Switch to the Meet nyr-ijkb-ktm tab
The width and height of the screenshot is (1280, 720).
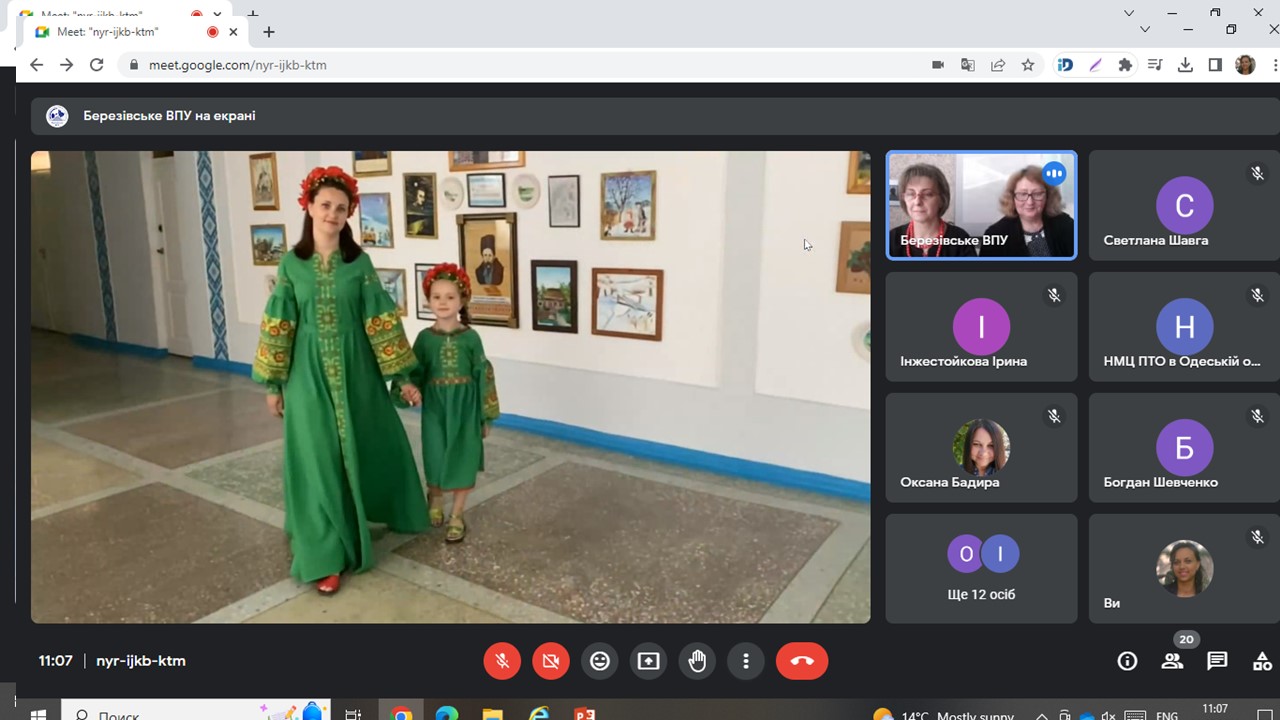click(x=120, y=32)
